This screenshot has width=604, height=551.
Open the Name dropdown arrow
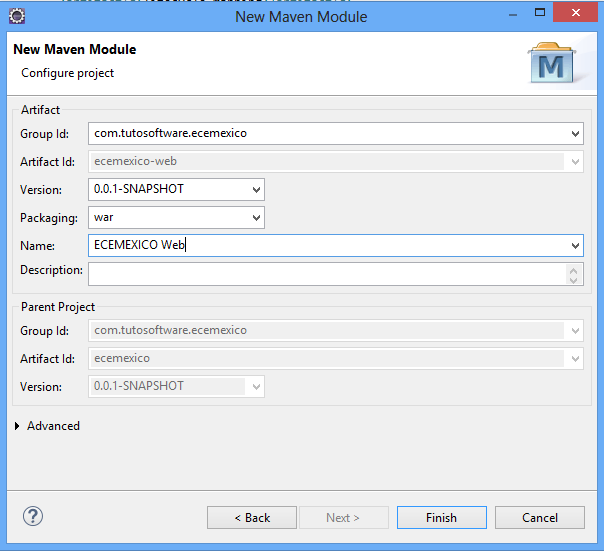tap(575, 246)
